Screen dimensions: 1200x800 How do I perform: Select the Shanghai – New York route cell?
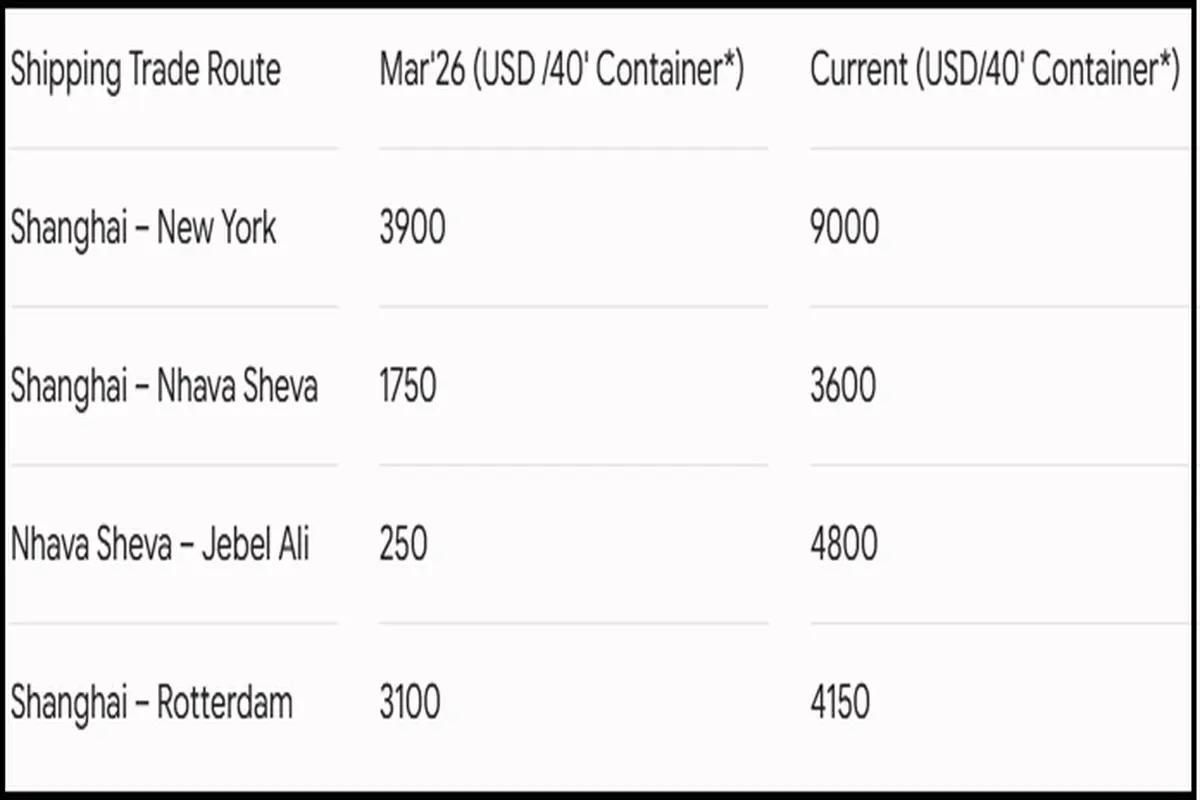click(x=143, y=228)
